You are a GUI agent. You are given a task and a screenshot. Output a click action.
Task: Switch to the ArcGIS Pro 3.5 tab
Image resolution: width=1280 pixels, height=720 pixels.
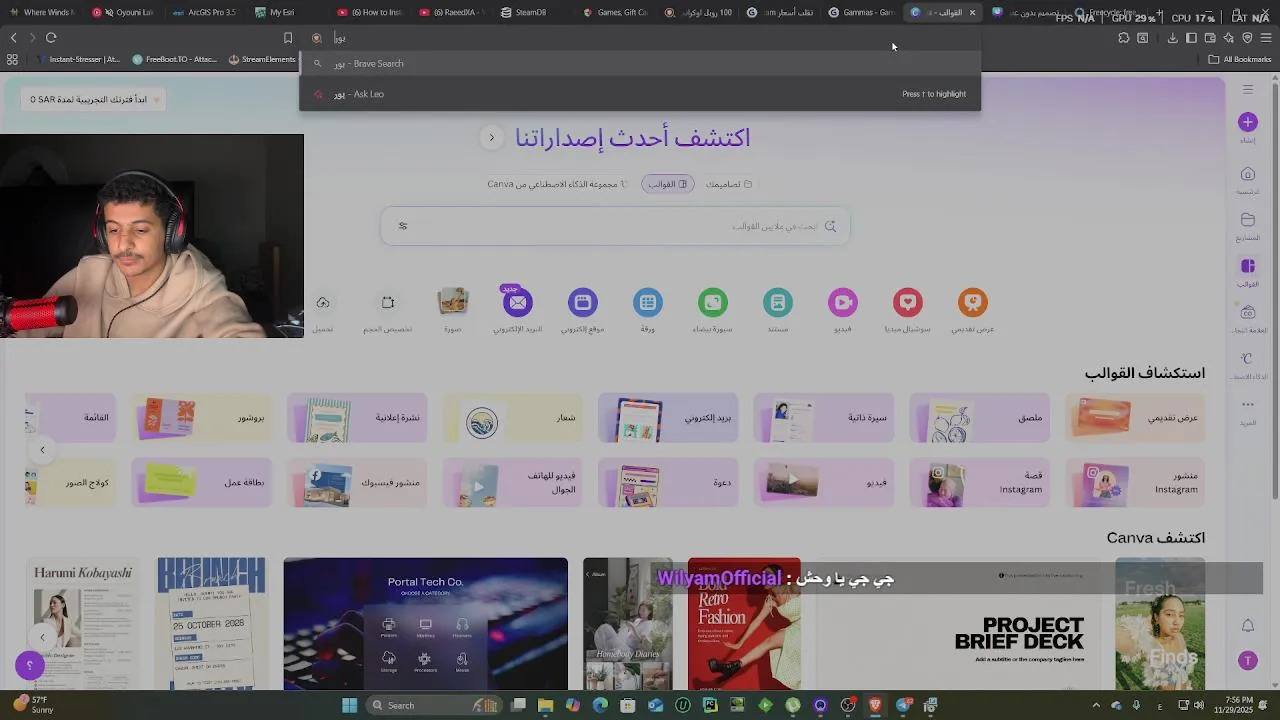[205, 12]
